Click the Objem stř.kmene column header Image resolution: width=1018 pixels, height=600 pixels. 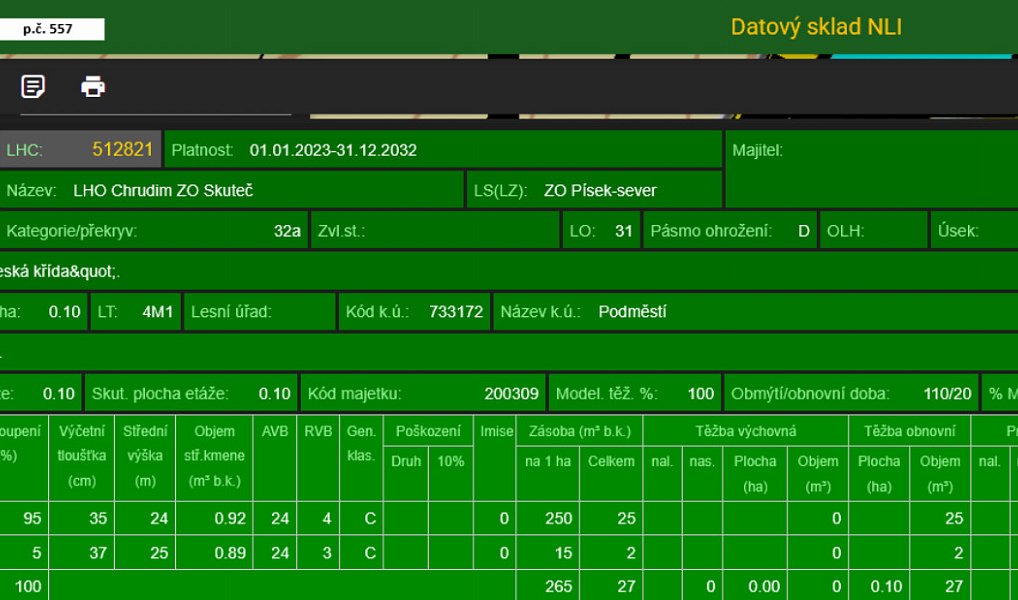click(214, 456)
